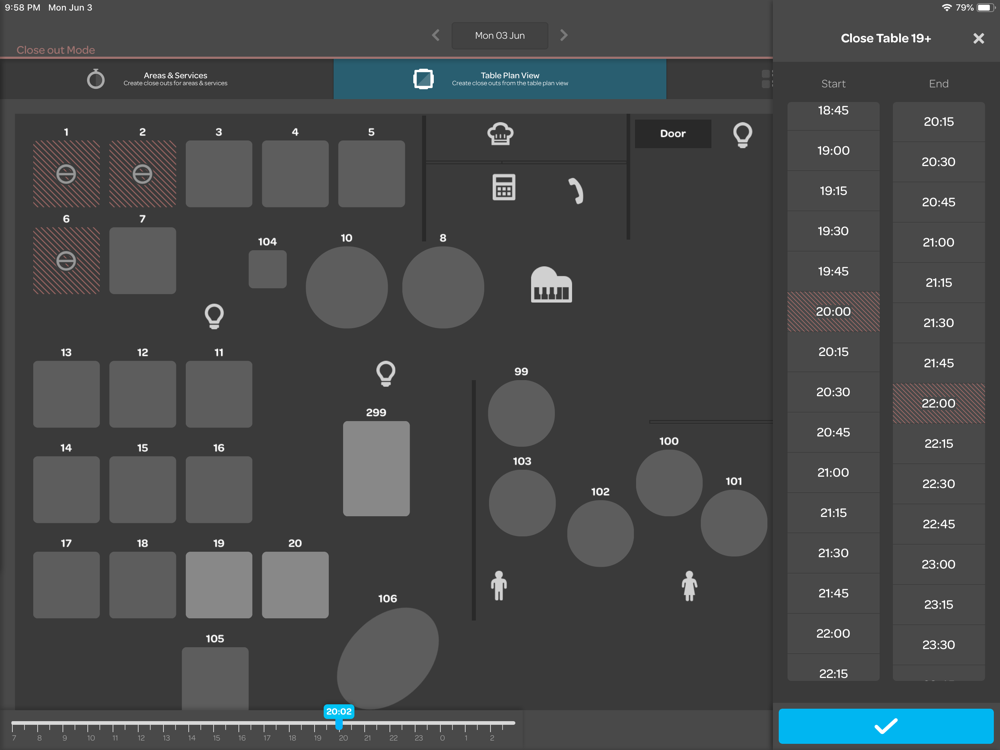Click the telephone icon on floor plan
Viewport: 1000px width, 750px height.
576,191
